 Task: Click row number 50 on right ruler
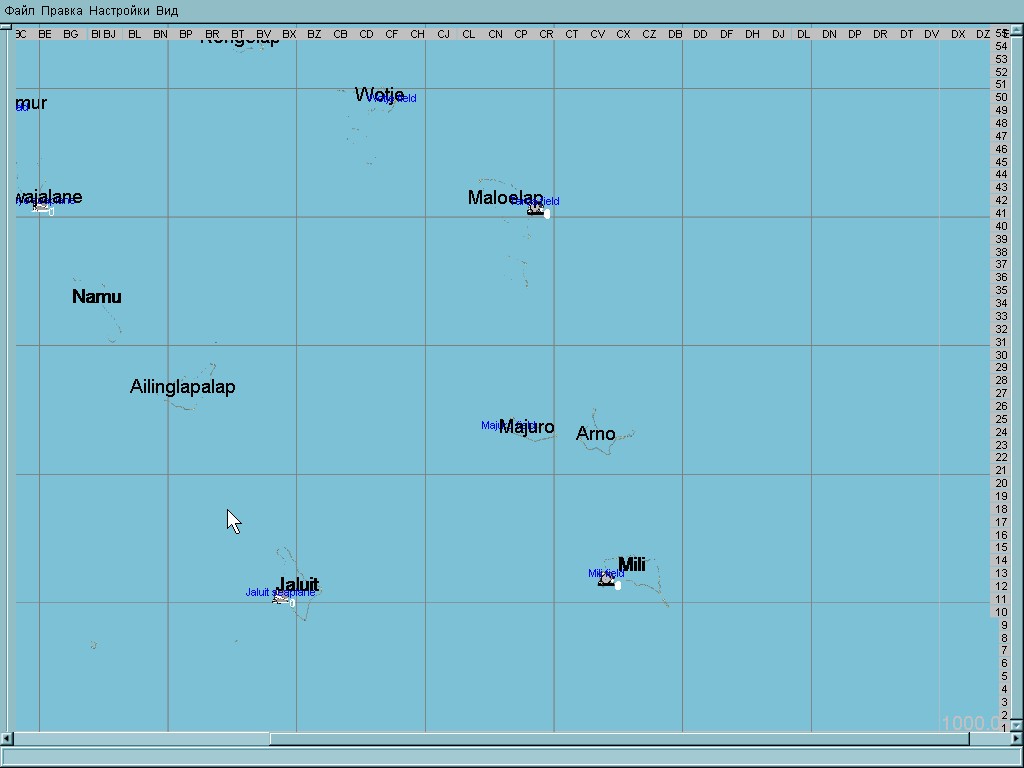[x=1001, y=97]
